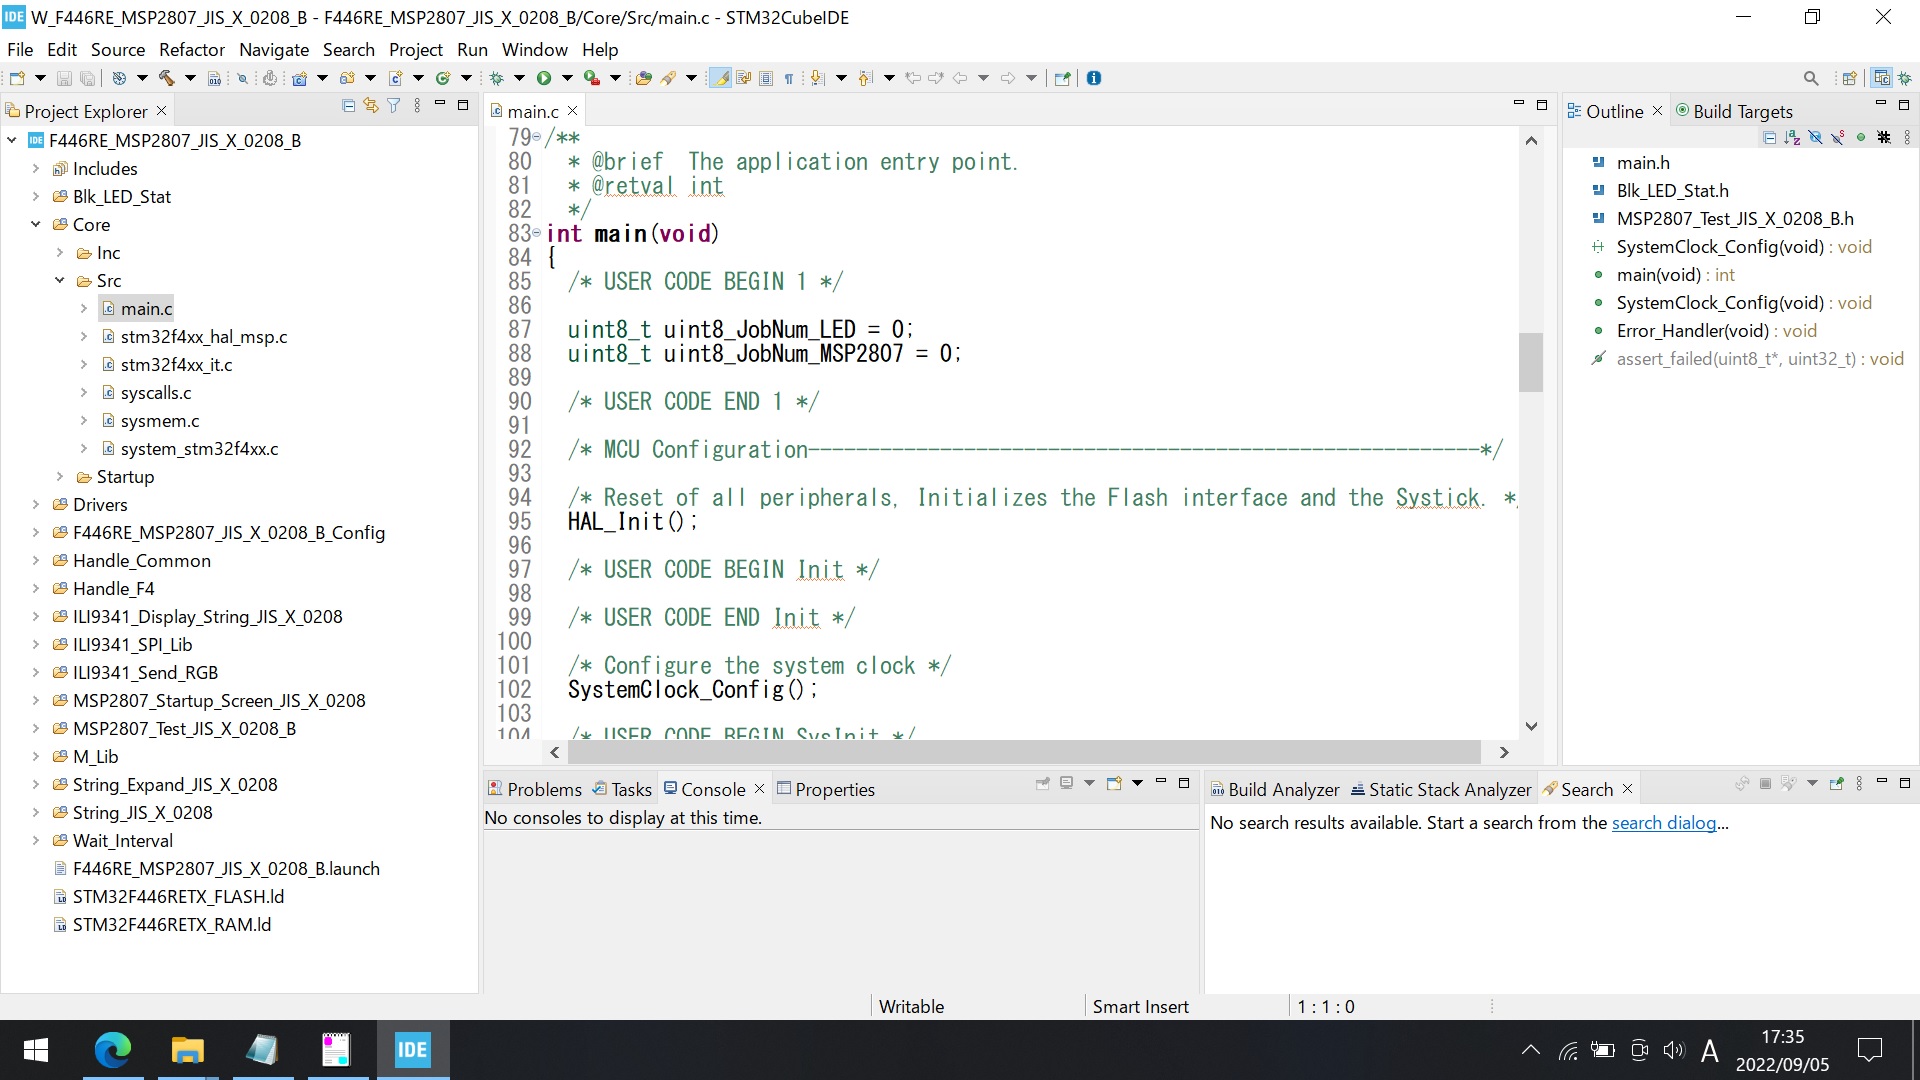Toggle Mark Occurrences highlighter icon

(x=720, y=78)
